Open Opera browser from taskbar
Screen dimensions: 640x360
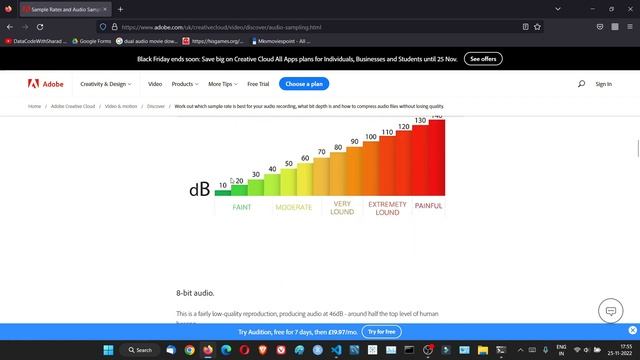(x=244, y=350)
